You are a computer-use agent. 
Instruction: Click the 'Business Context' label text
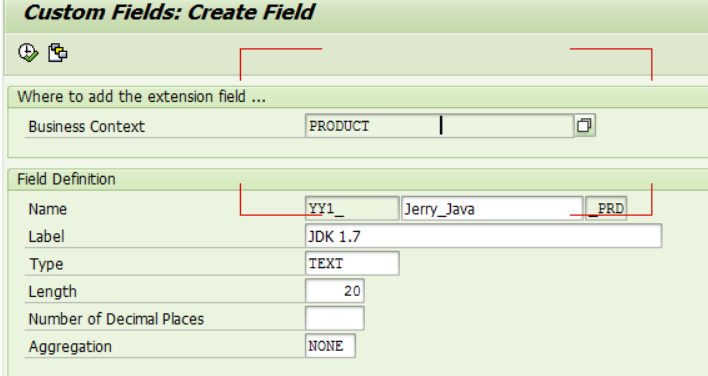(87, 126)
